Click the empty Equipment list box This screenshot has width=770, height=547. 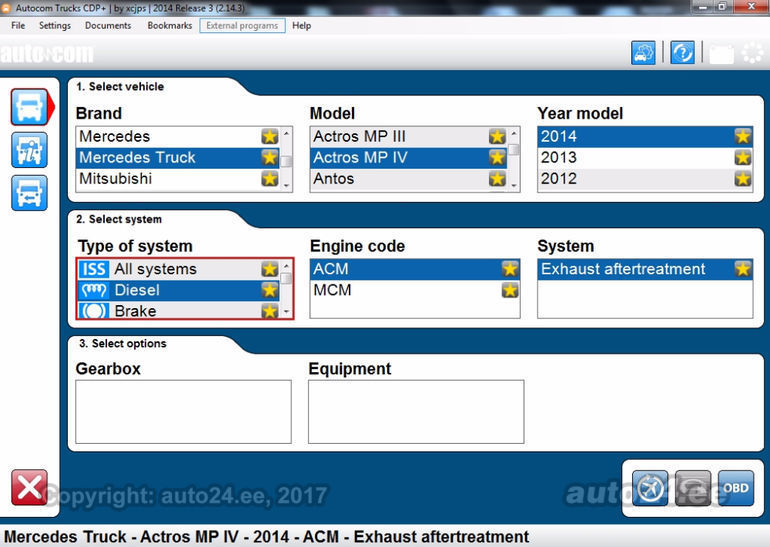tap(416, 411)
